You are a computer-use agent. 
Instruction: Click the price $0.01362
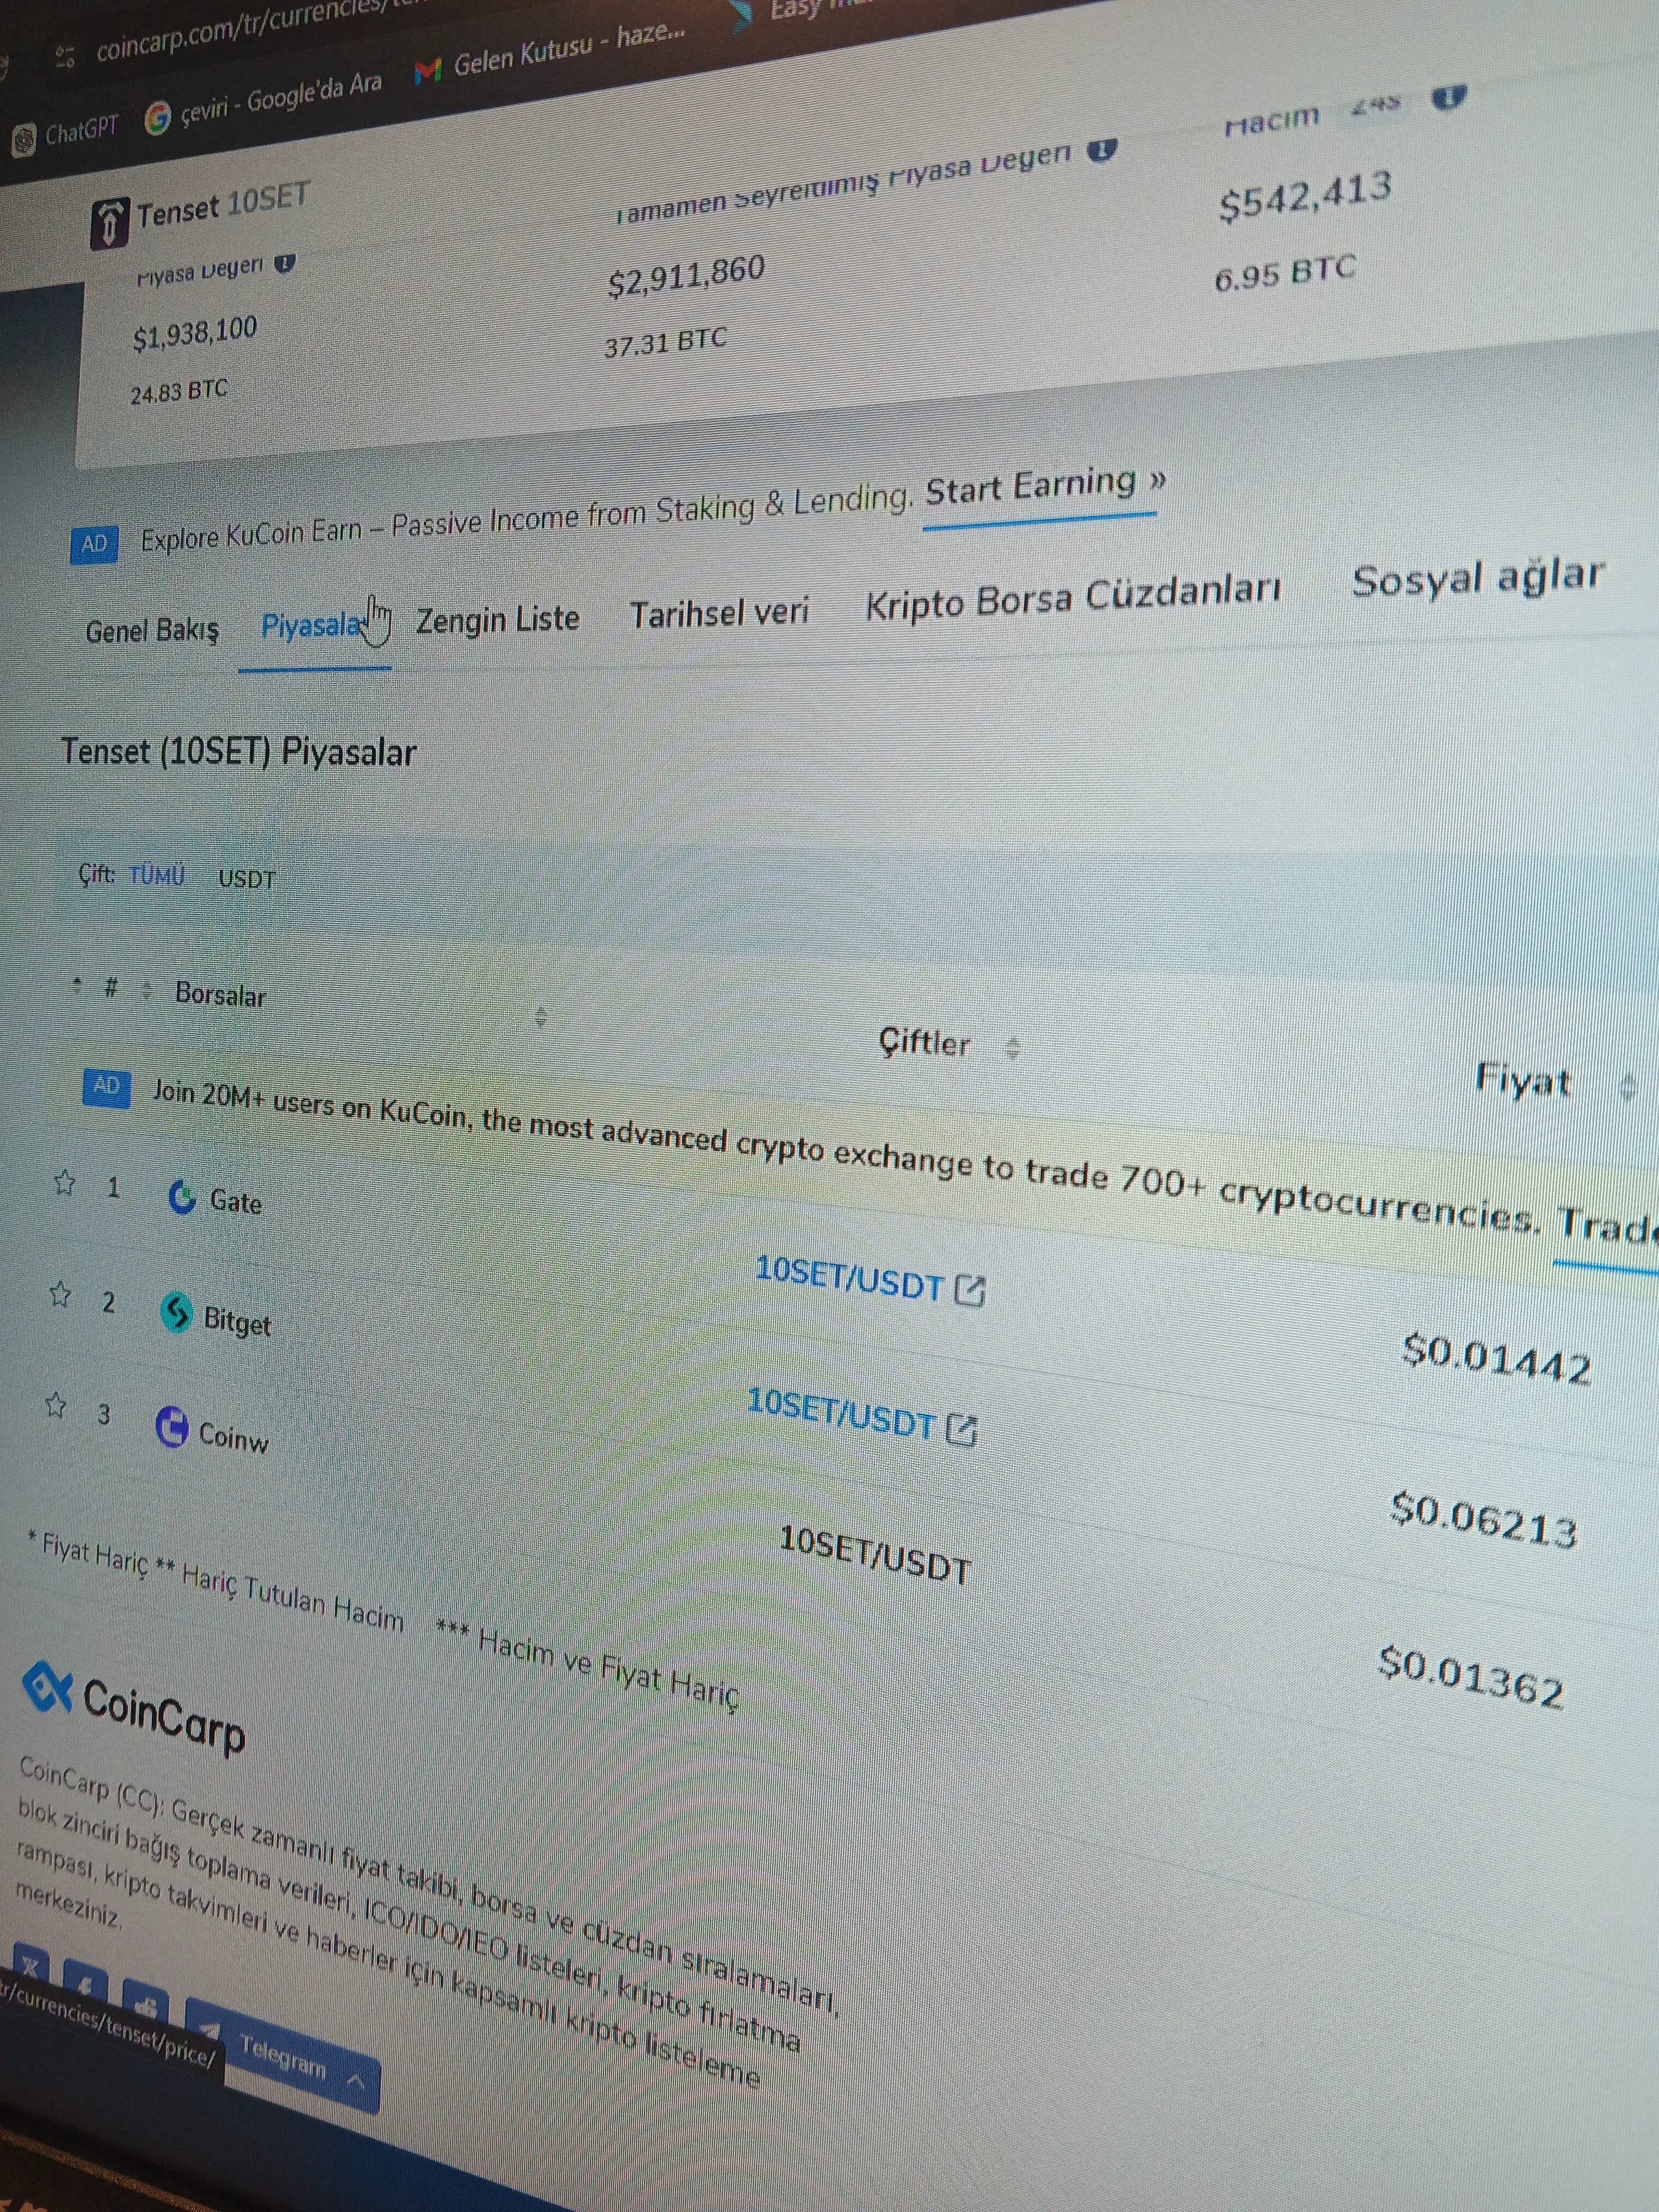tap(1471, 1677)
